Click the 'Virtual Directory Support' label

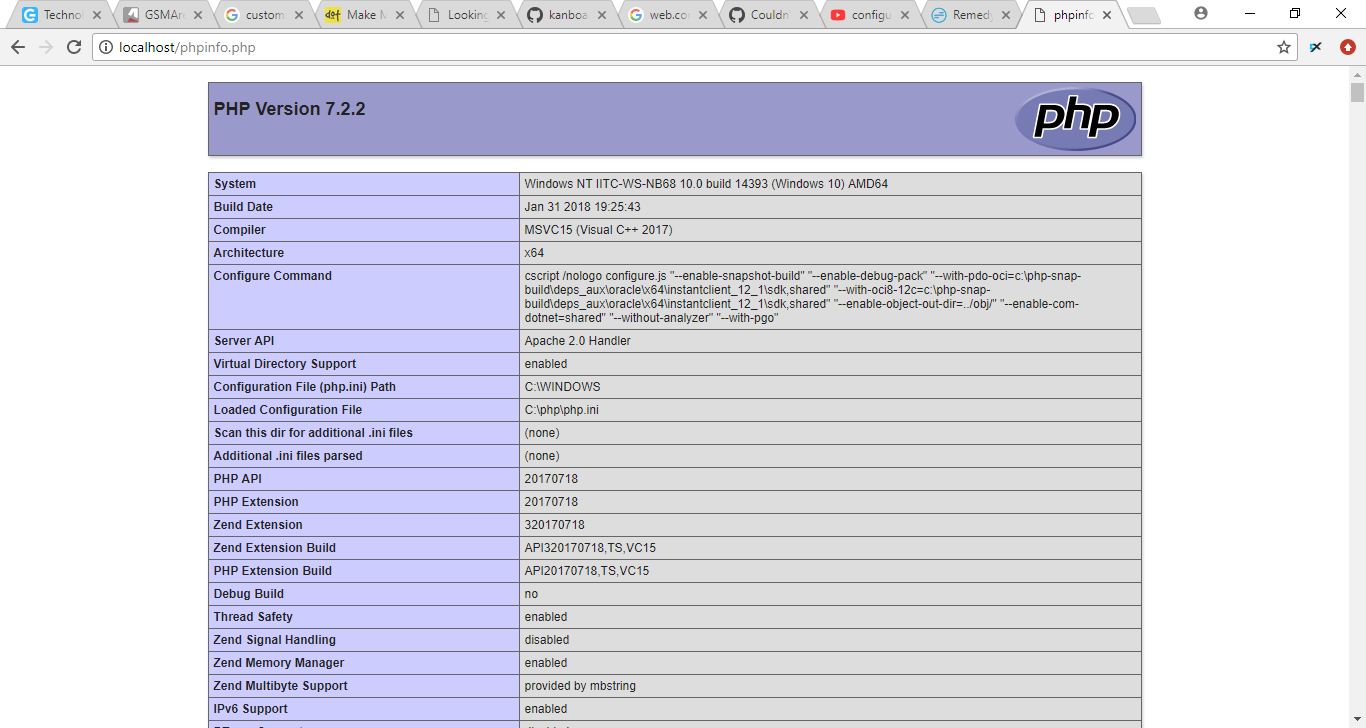[x=285, y=364]
